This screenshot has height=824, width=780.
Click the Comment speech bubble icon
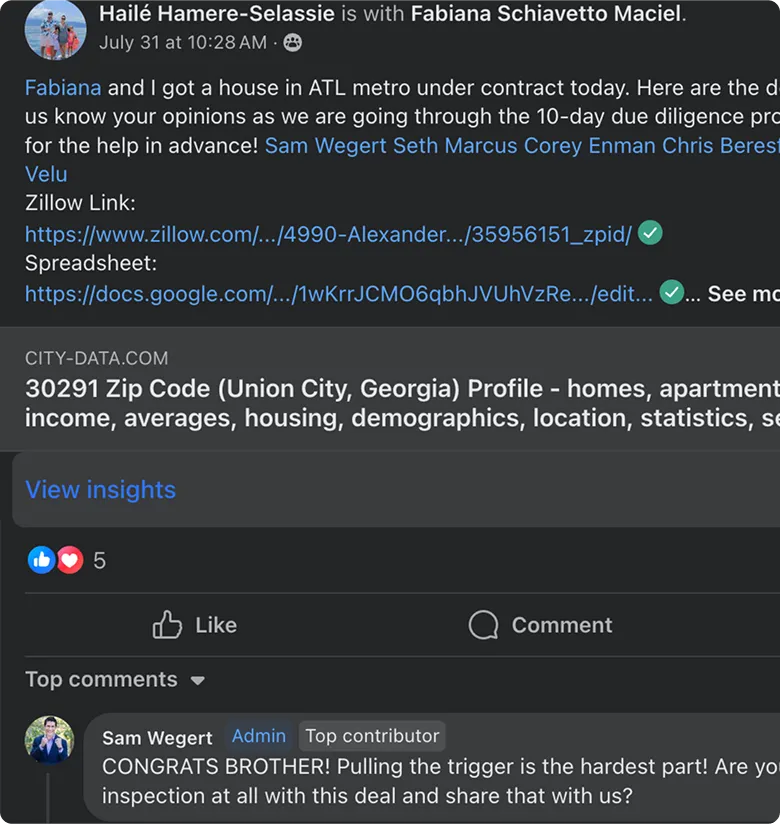coord(483,625)
